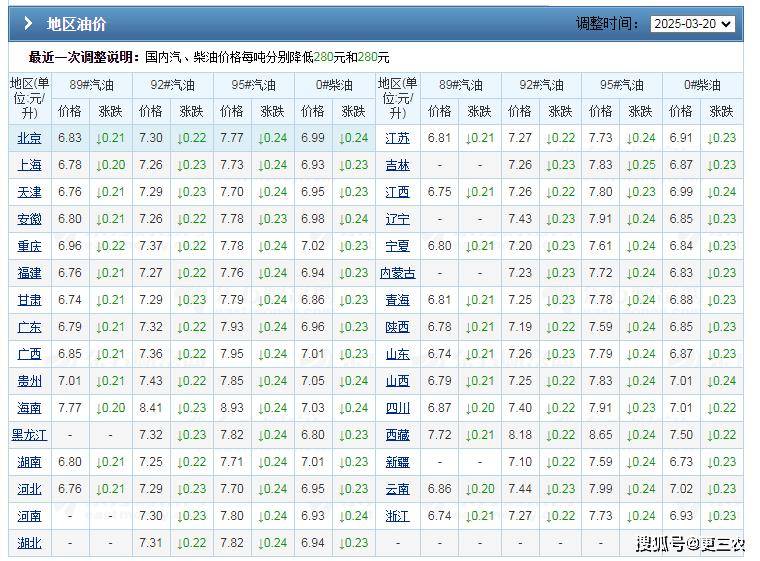Open the 四川 region link
This screenshot has width=760, height=561.
pyautogui.click(x=397, y=408)
